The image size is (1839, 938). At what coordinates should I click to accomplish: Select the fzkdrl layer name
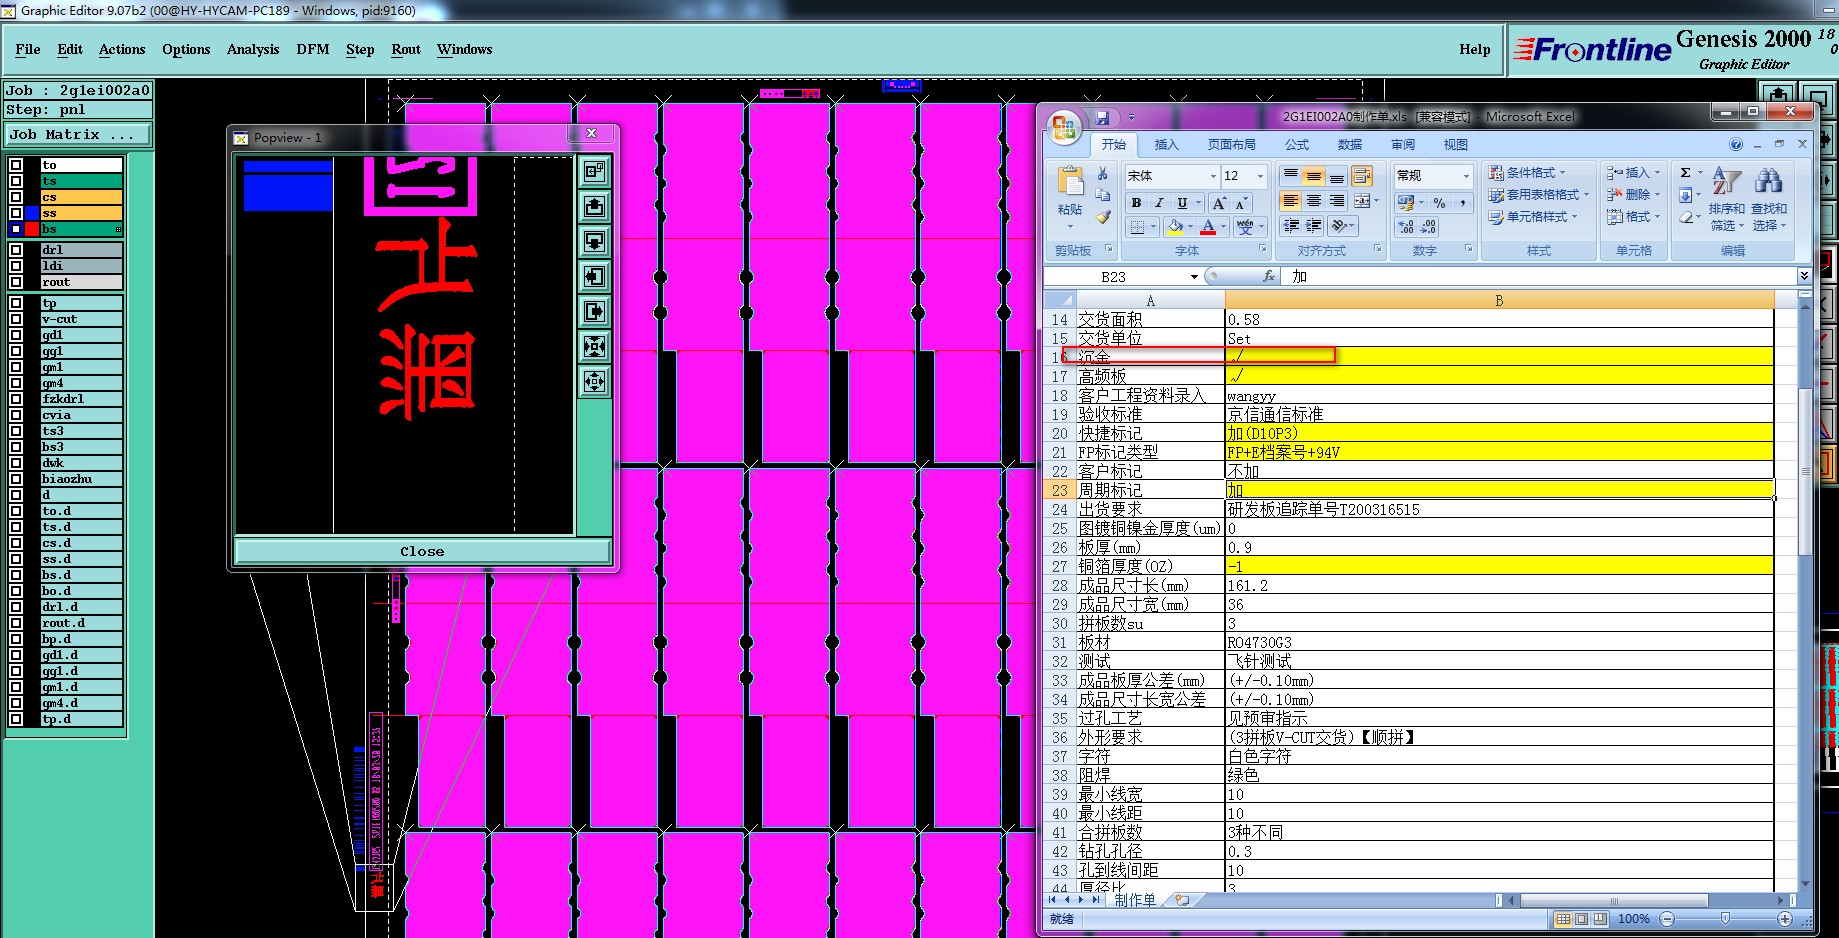point(81,399)
